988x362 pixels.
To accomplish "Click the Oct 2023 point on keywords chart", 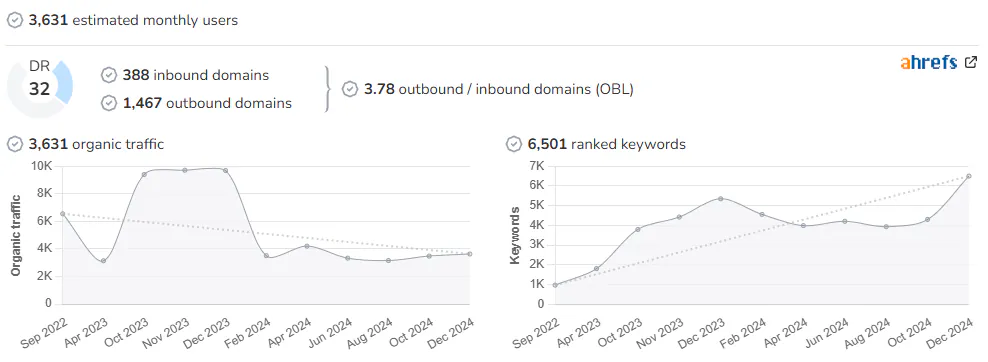I will tap(638, 229).
